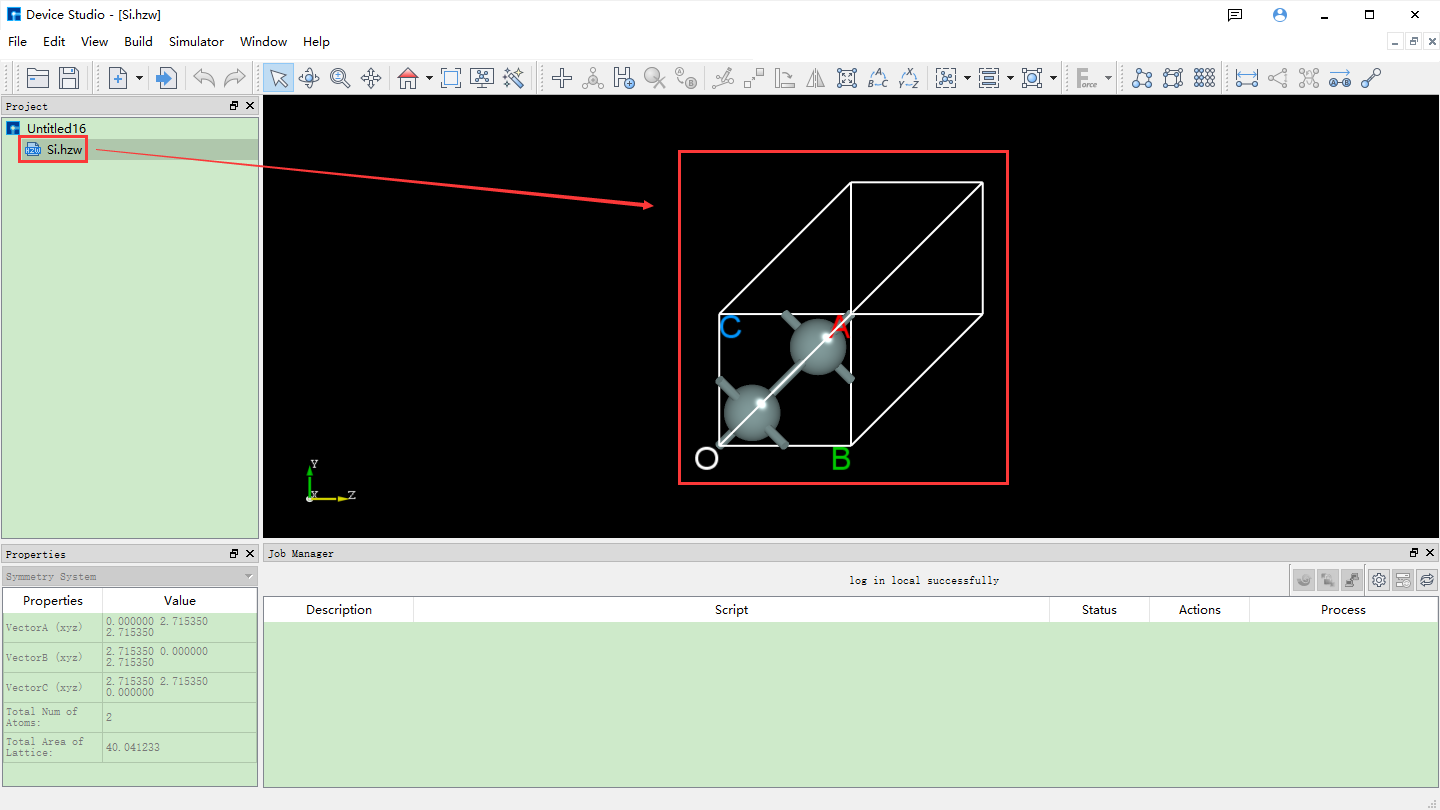Select the rotate view tool
The image size is (1440, 810).
(x=309, y=78)
